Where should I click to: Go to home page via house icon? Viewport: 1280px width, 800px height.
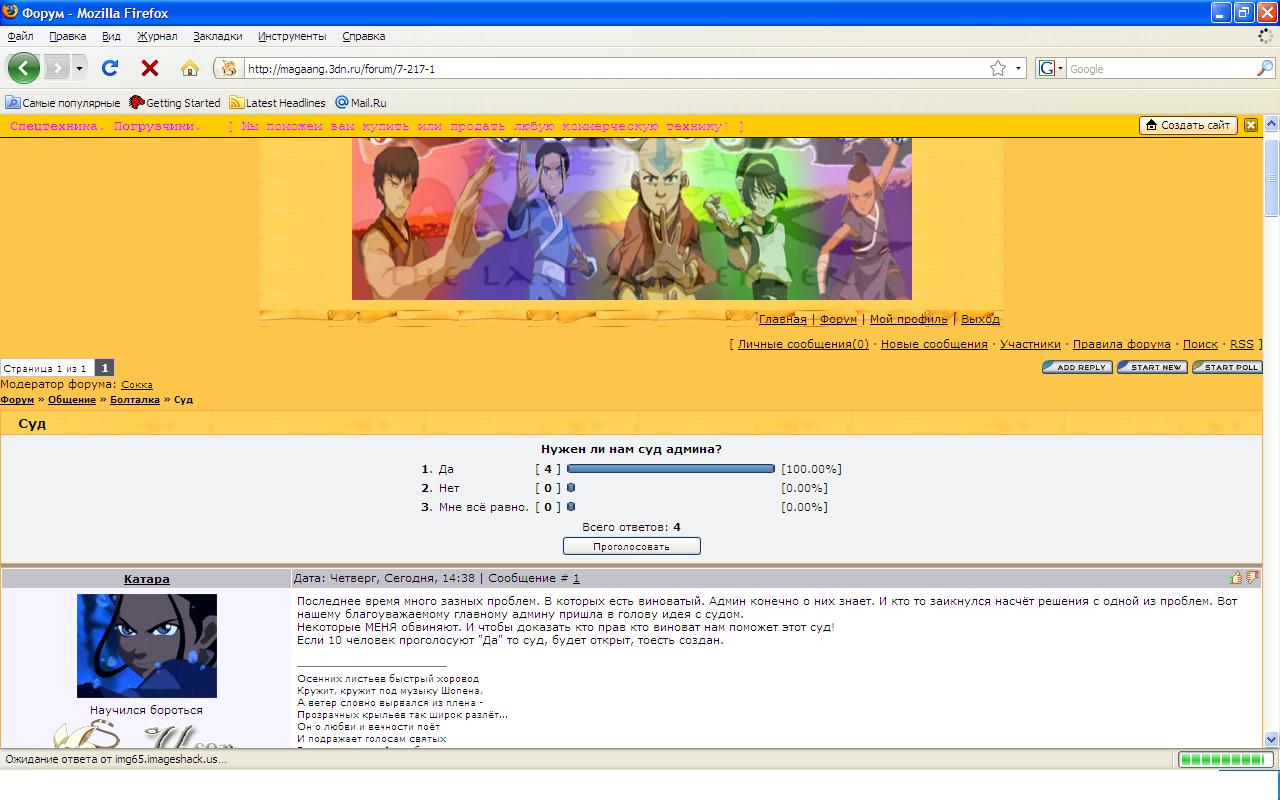(x=190, y=68)
